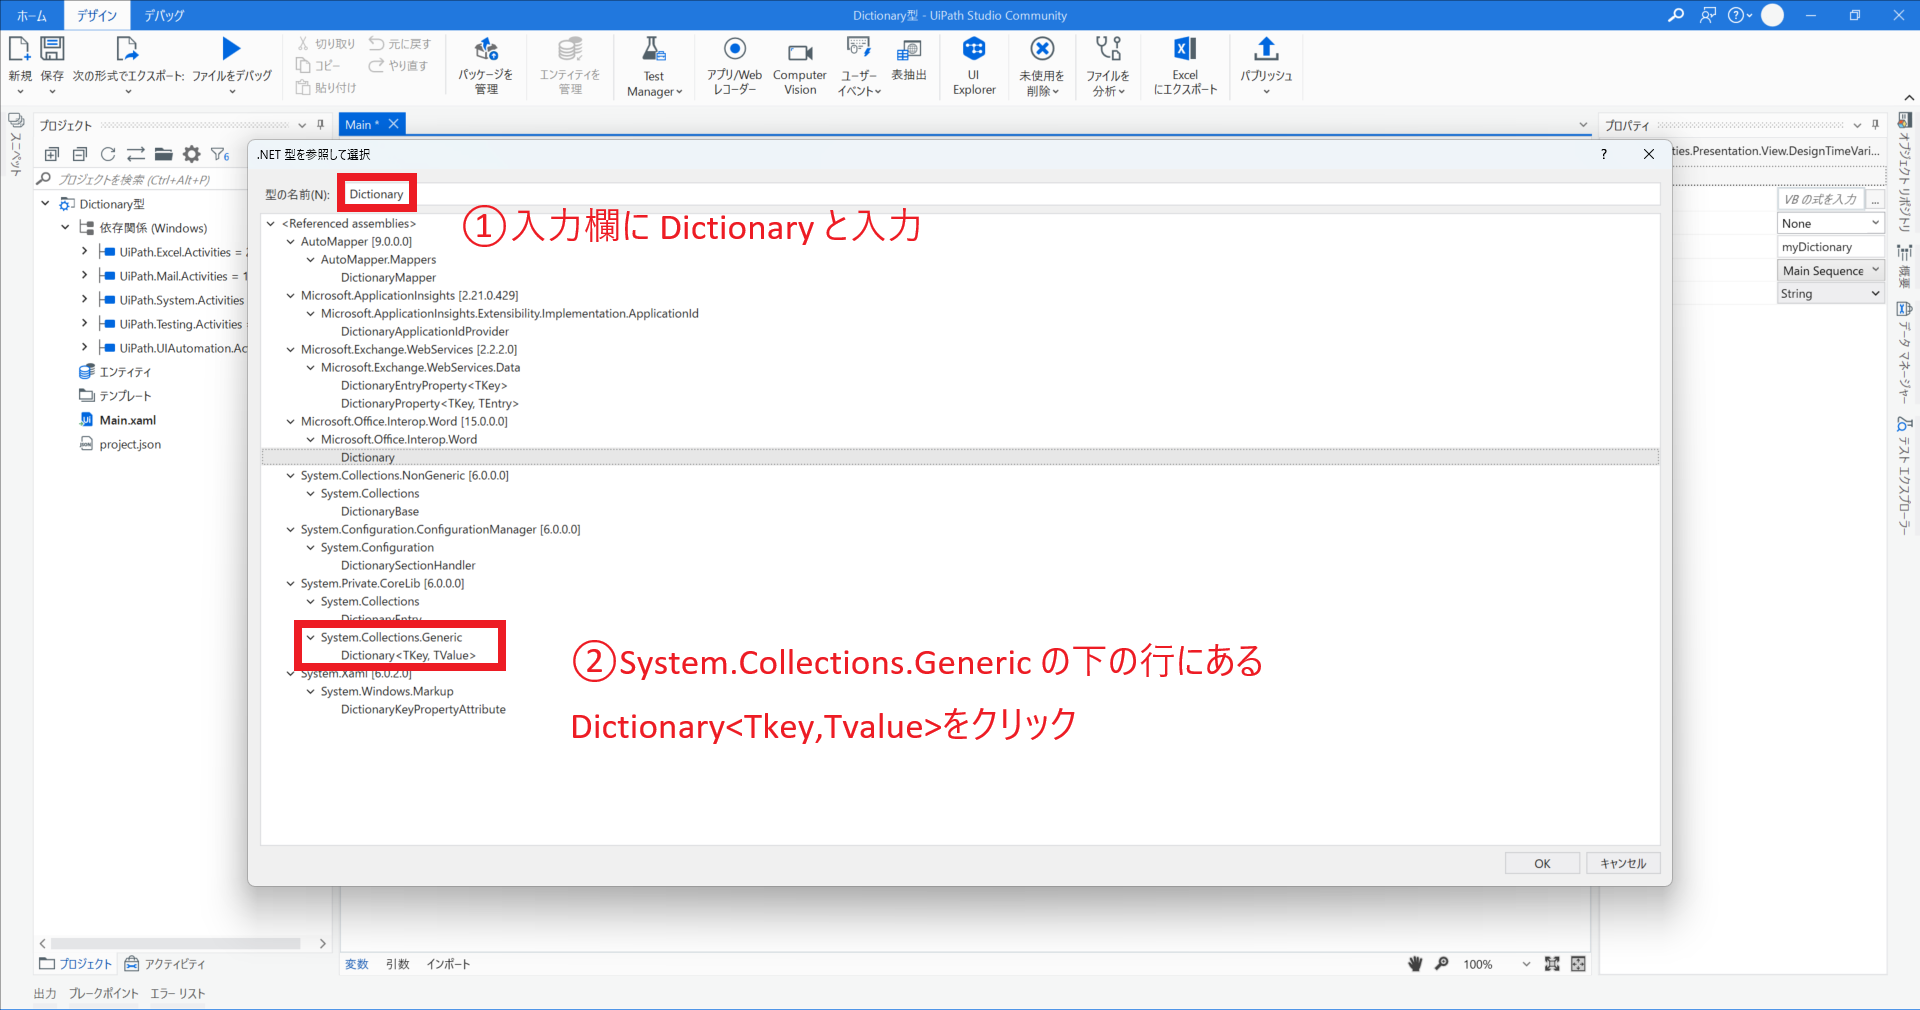Viewport: 1920px width, 1010px height.
Task: Click the pan hand tool icon
Action: (1415, 964)
